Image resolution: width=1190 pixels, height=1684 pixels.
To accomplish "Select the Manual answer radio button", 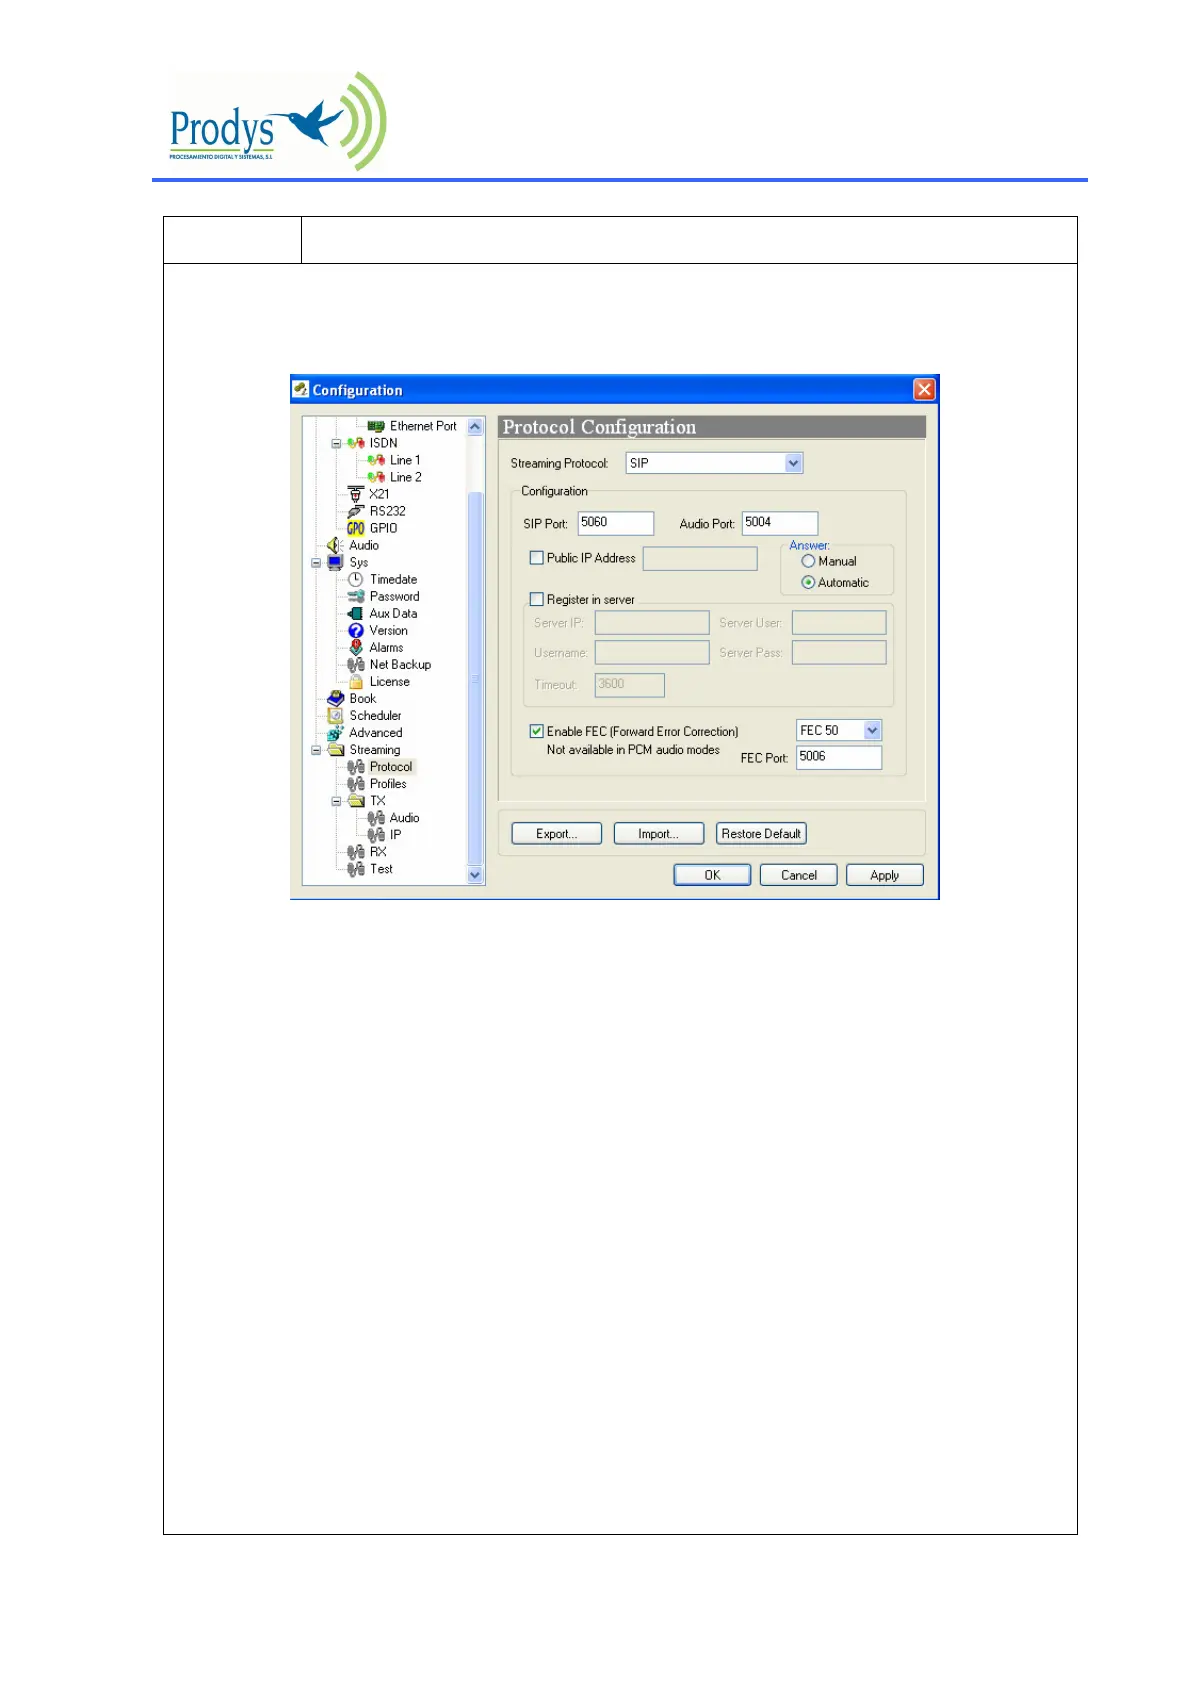I will coord(808,561).
